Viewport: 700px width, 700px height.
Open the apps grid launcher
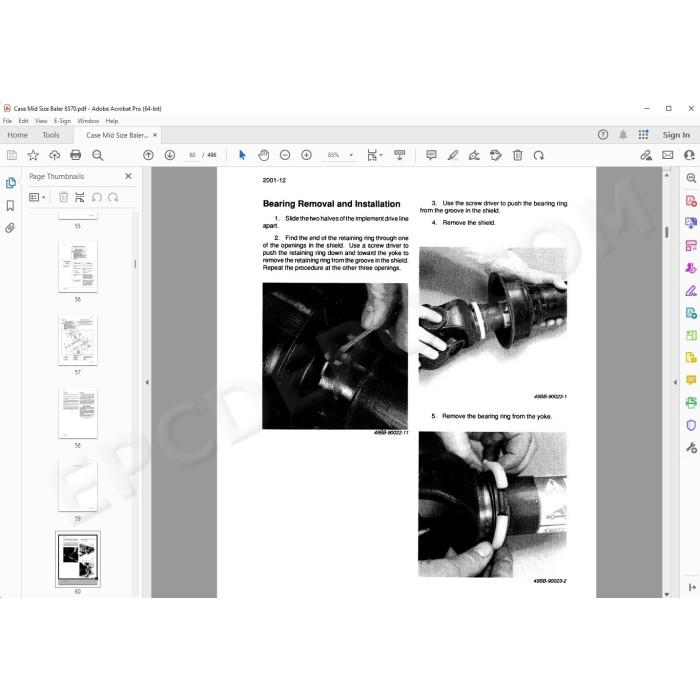pos(643,135)
